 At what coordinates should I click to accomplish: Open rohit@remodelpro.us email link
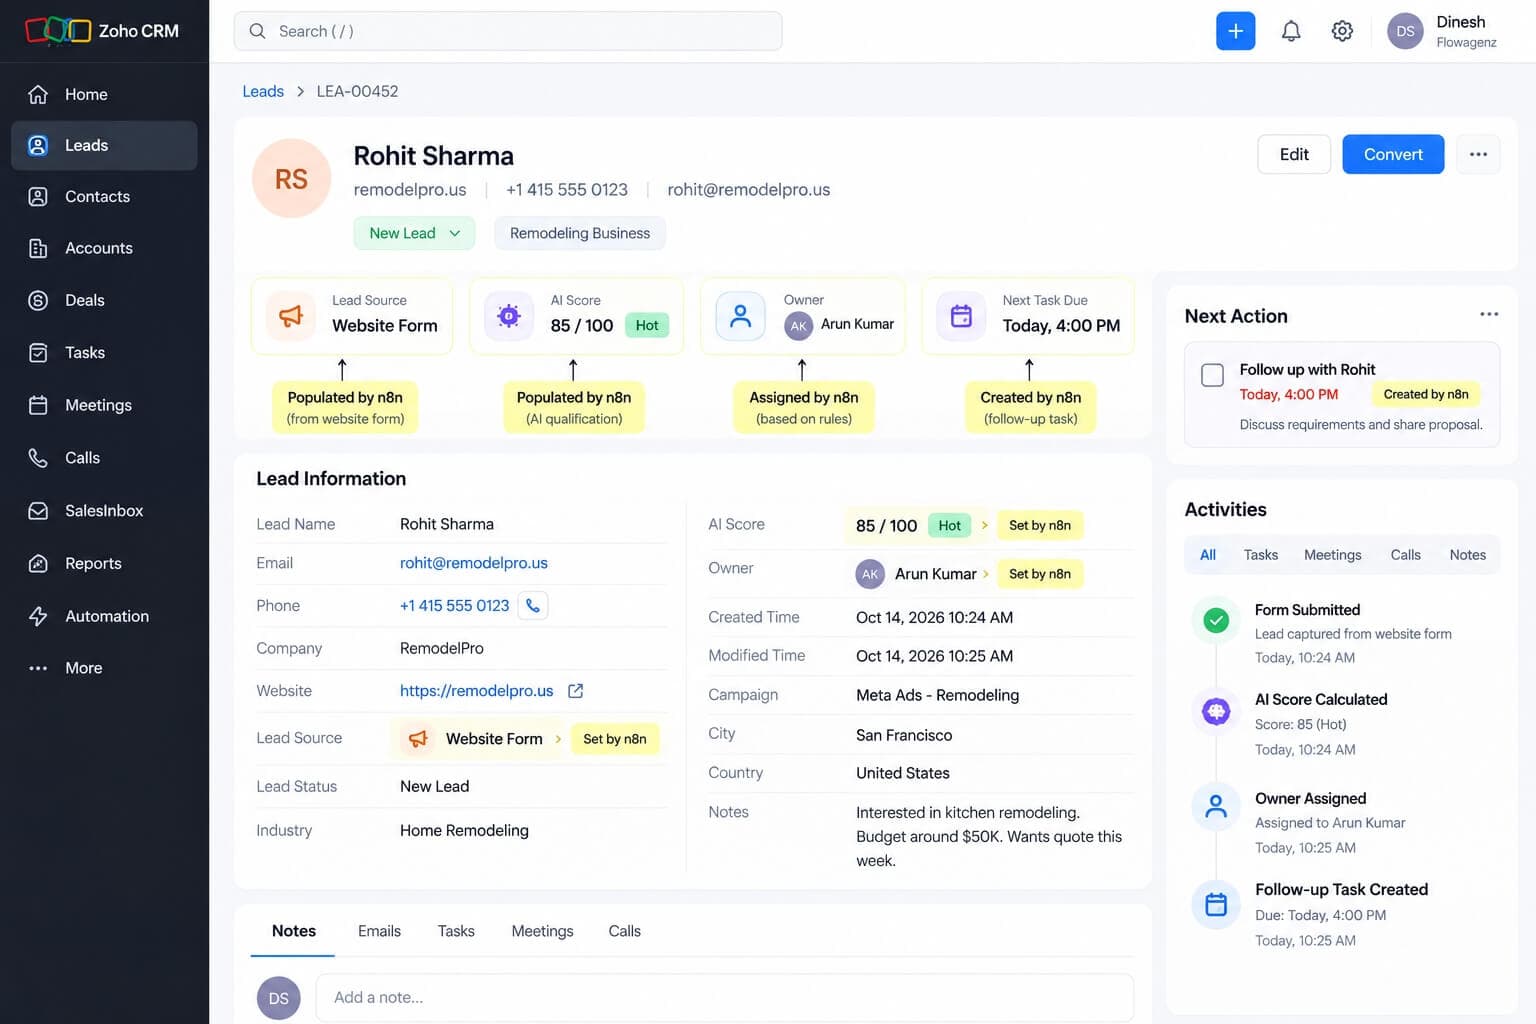pos(474,563)
